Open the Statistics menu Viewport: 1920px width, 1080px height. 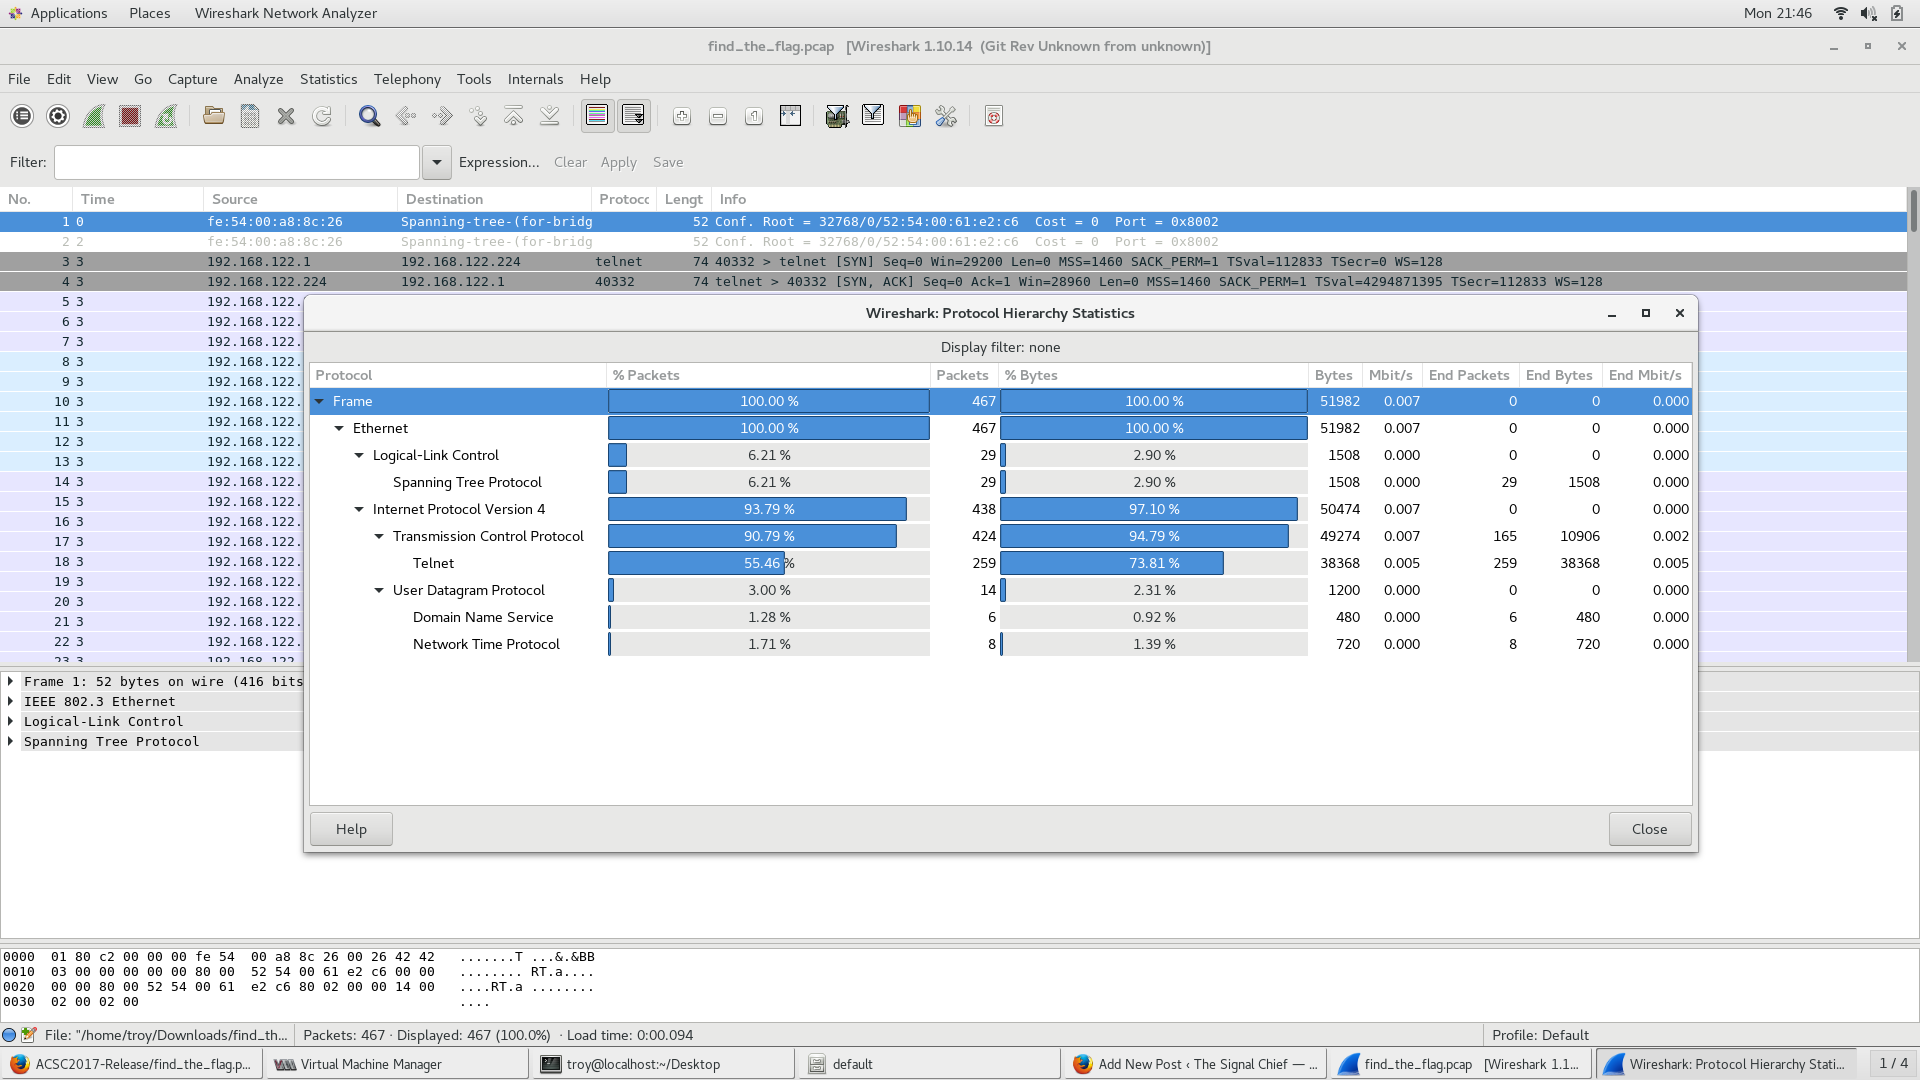tap(328, 79)
